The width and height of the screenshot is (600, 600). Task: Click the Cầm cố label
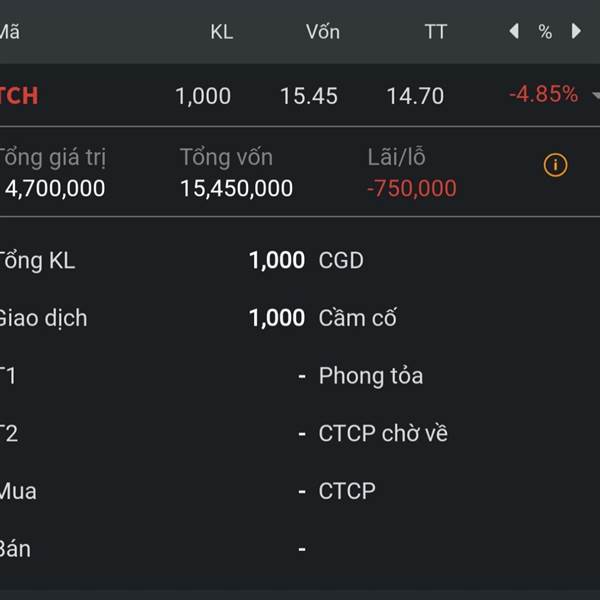[x=357, y=319]
